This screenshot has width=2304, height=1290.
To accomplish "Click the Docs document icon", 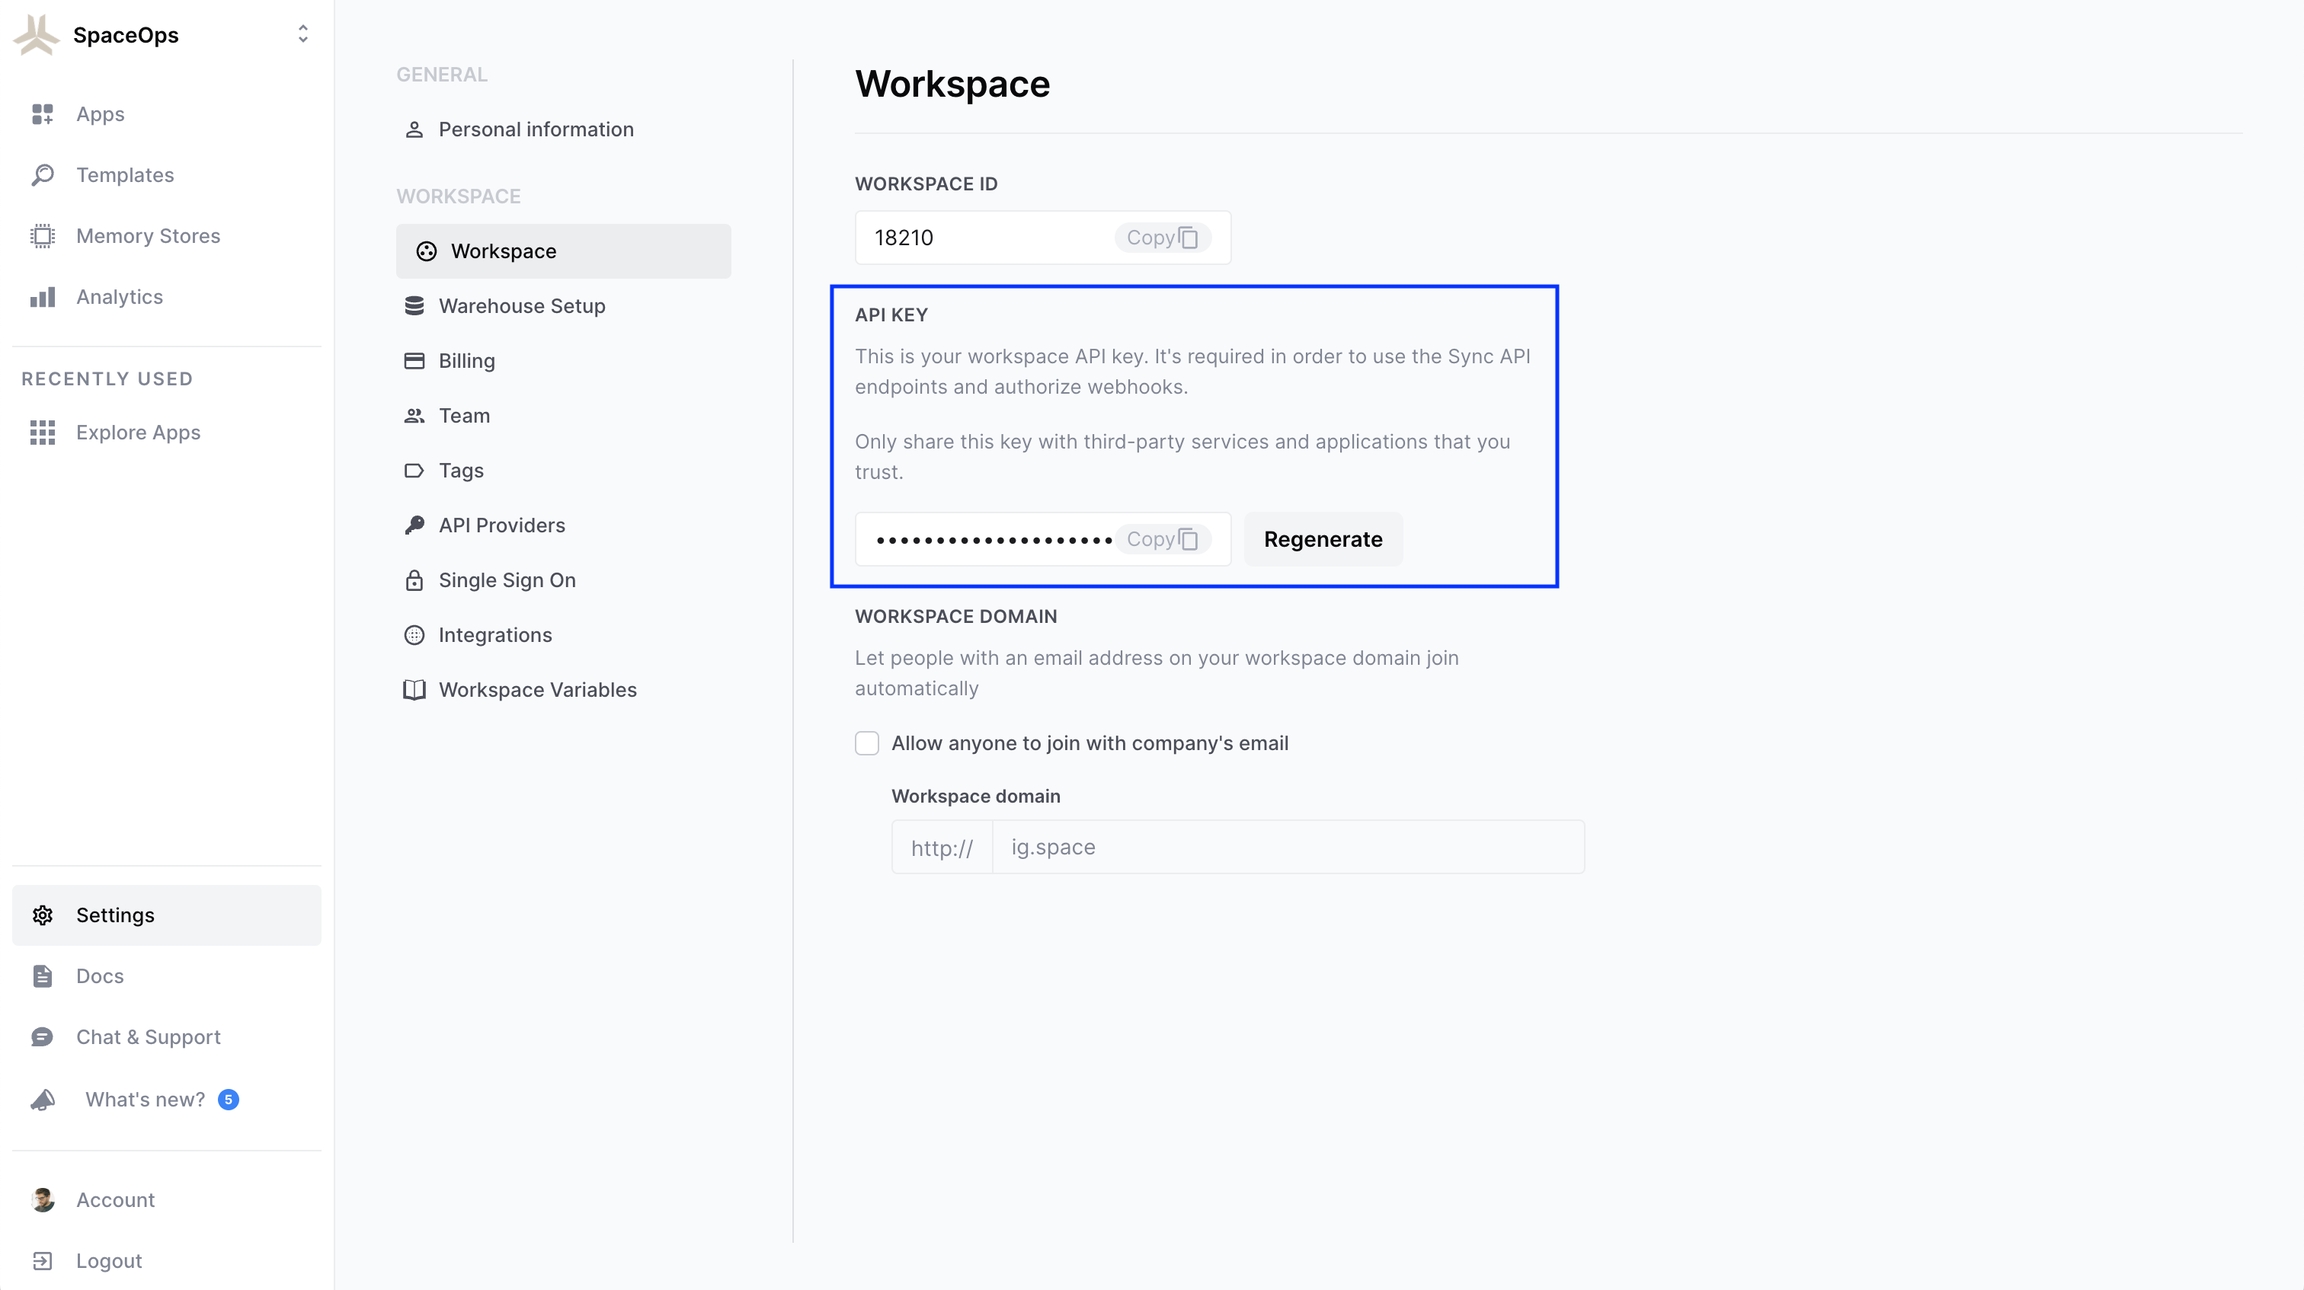I will [x=42, y=976].
